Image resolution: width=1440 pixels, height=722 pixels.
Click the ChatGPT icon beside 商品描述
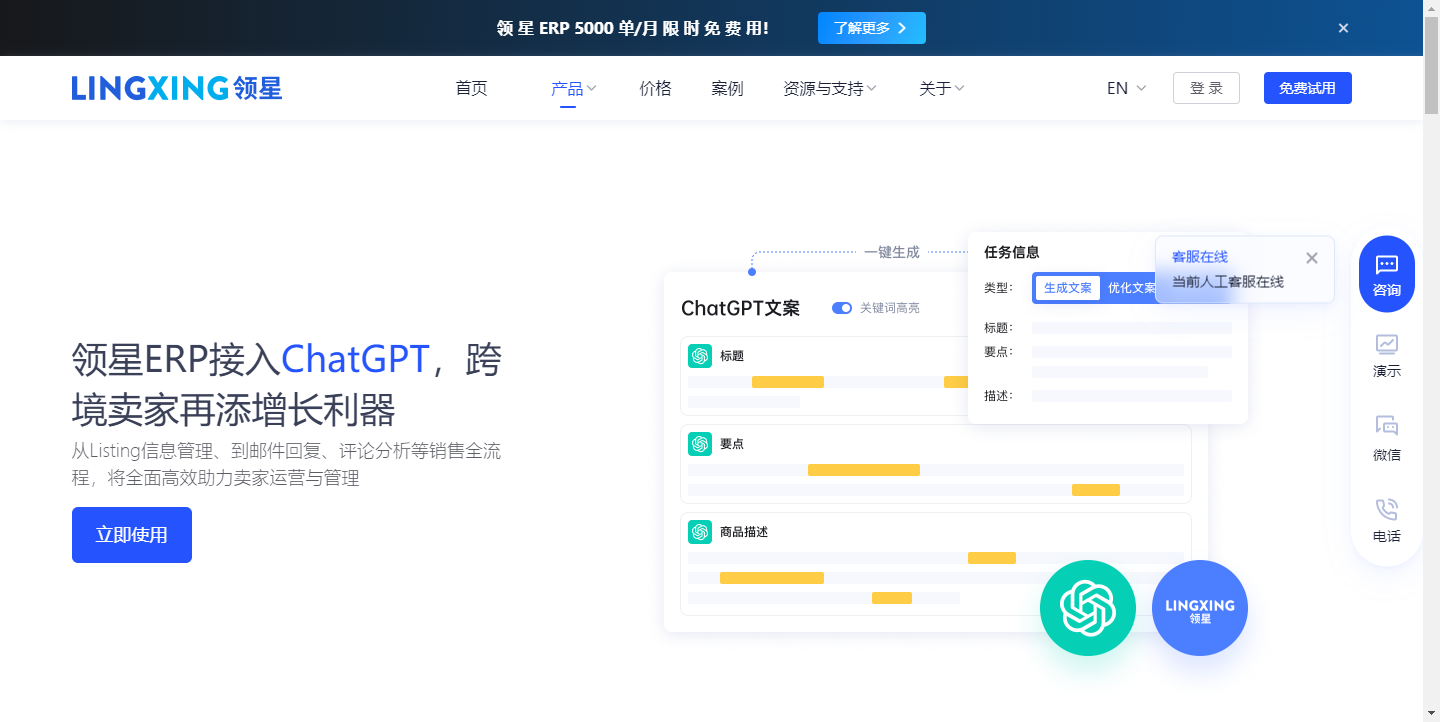tap(700, 532)
